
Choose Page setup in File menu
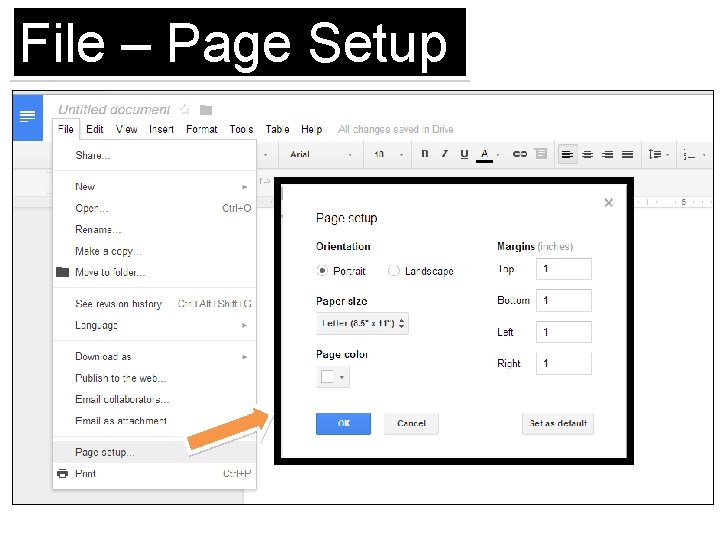(155, 452)
